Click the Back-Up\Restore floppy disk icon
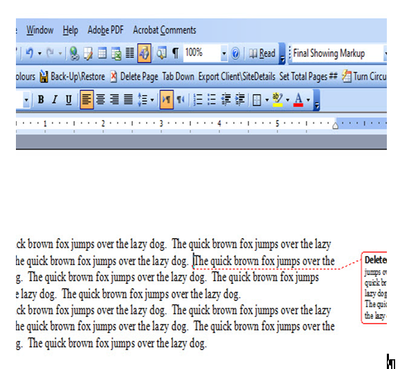This screenshot has height=369, width=400. click(x=44, y=77)
